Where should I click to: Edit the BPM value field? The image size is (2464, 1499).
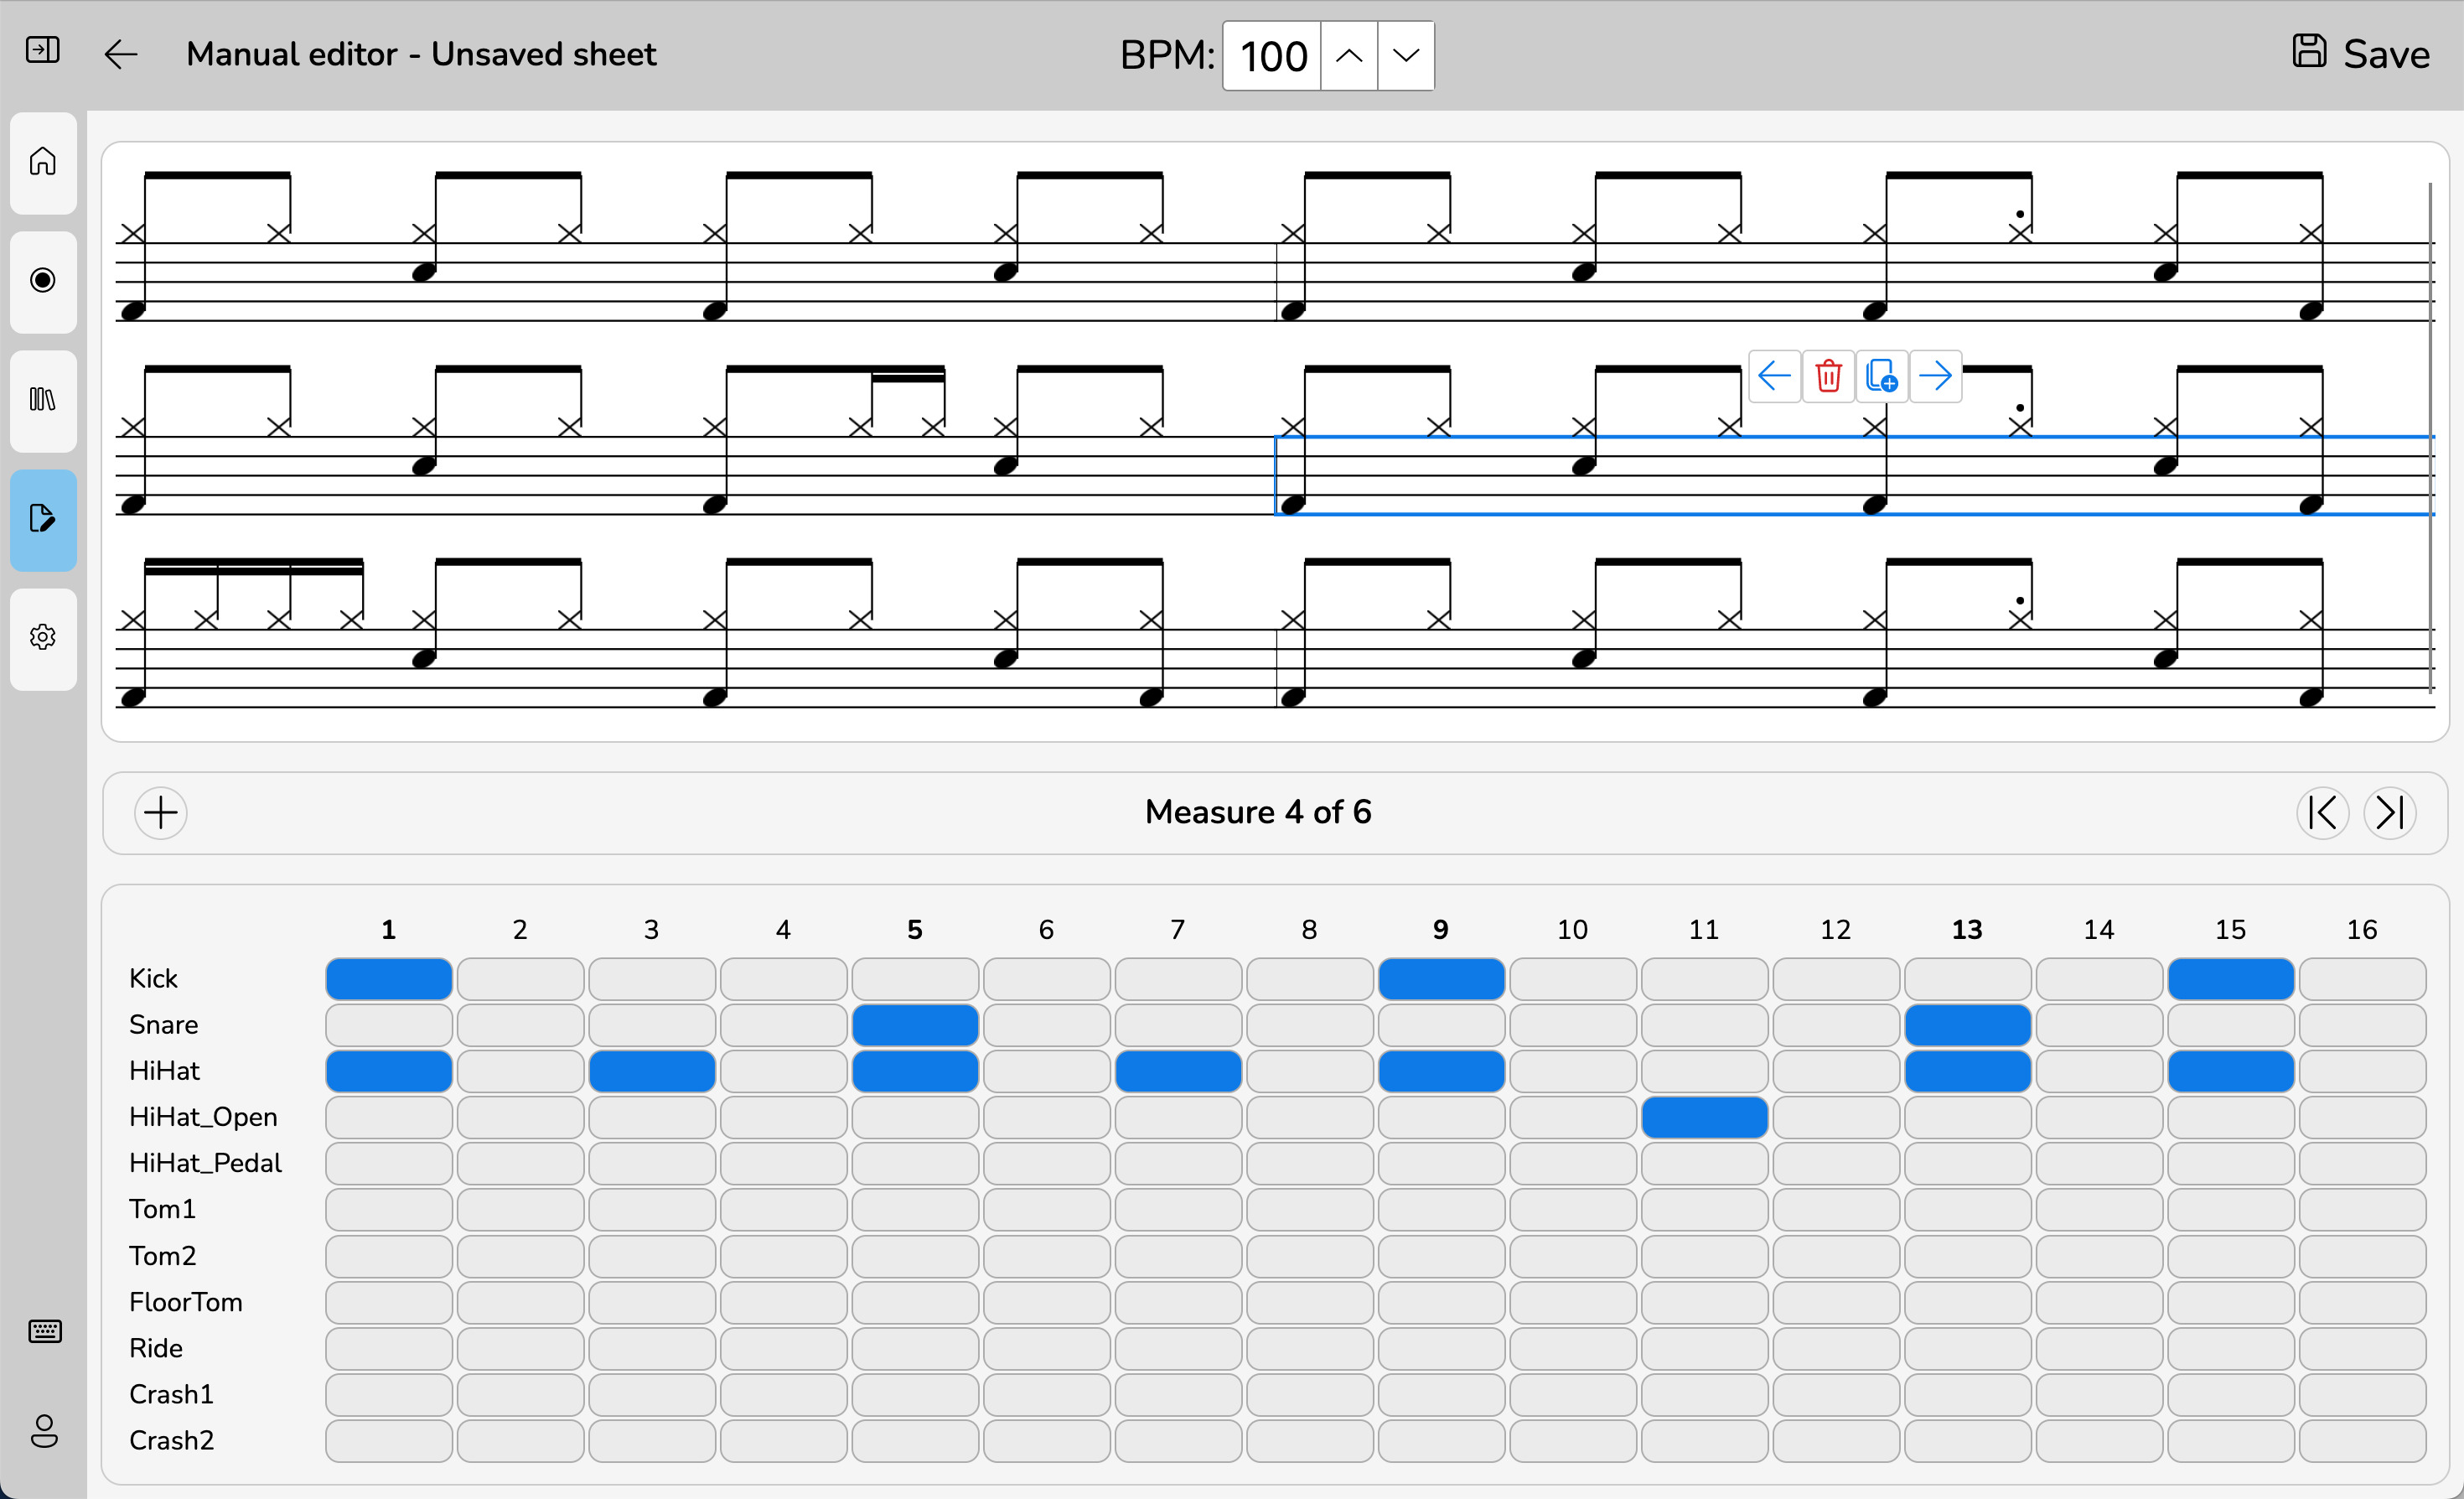(x=1271, y=56)
